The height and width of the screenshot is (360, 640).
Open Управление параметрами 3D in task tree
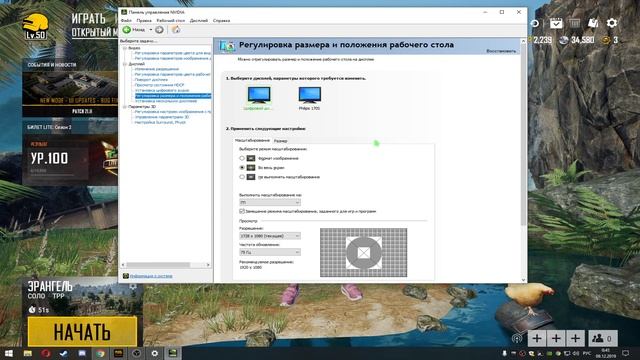click(162, 117)
